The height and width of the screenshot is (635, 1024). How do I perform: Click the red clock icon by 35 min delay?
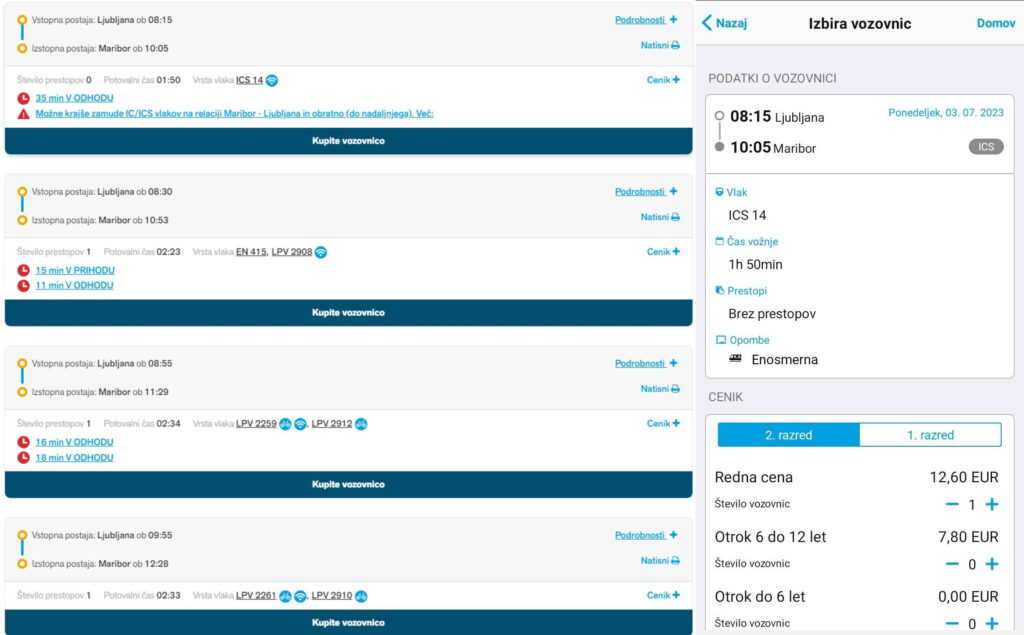tap(24, 98)
